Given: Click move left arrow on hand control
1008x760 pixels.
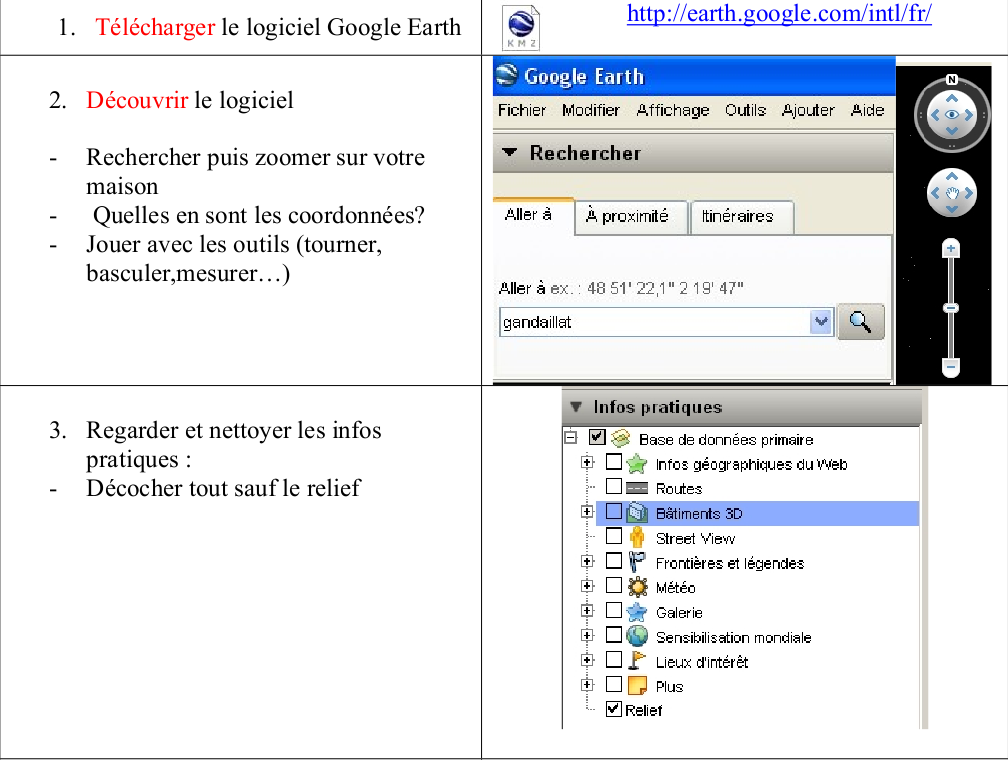Looking at the screenshot, I should point(935,193).
